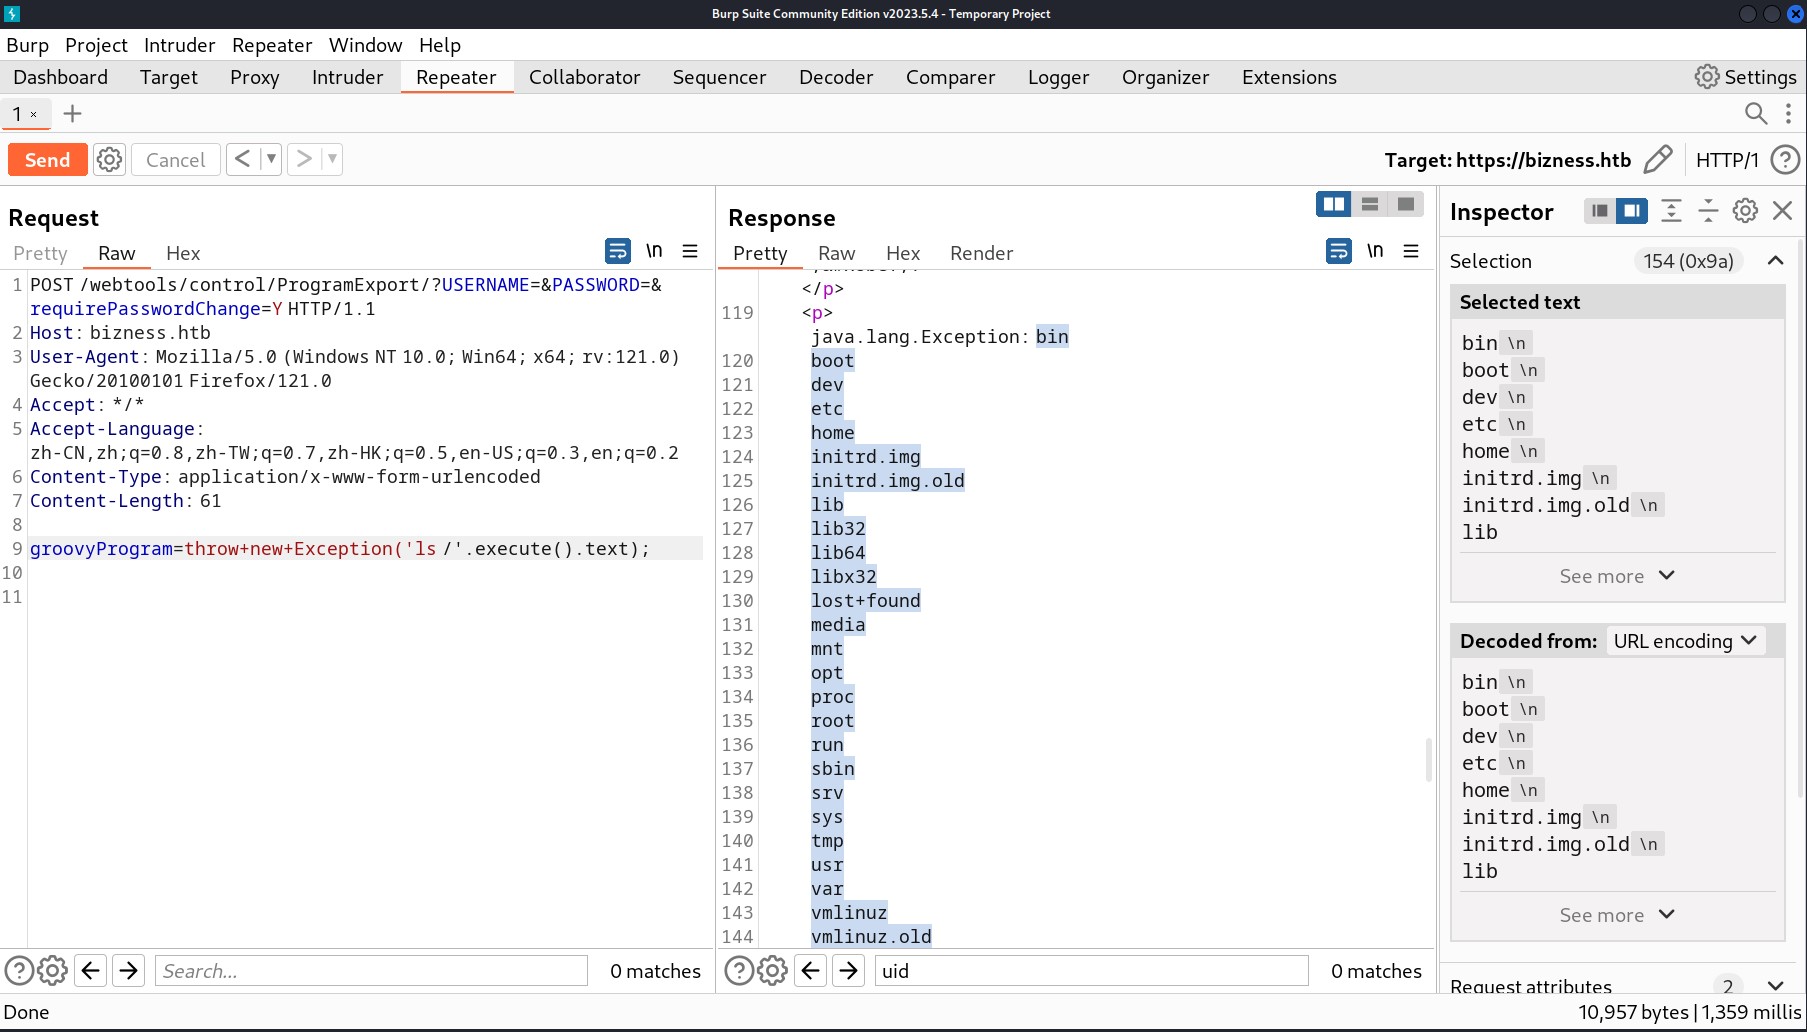Expand the Request attributes section
This screenshot has height=1032, width=1807.
coord(1775,986)
